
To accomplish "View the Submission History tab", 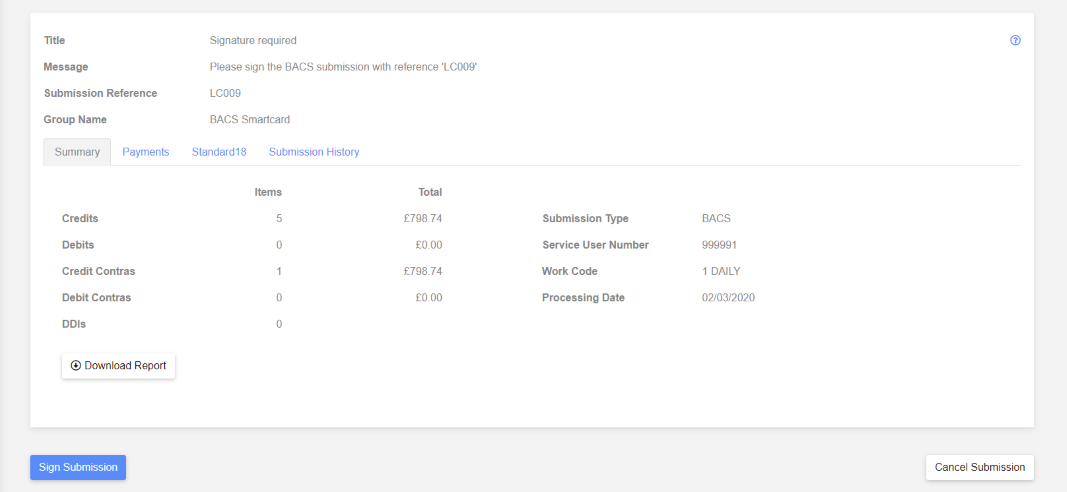I will coord(314,152).
